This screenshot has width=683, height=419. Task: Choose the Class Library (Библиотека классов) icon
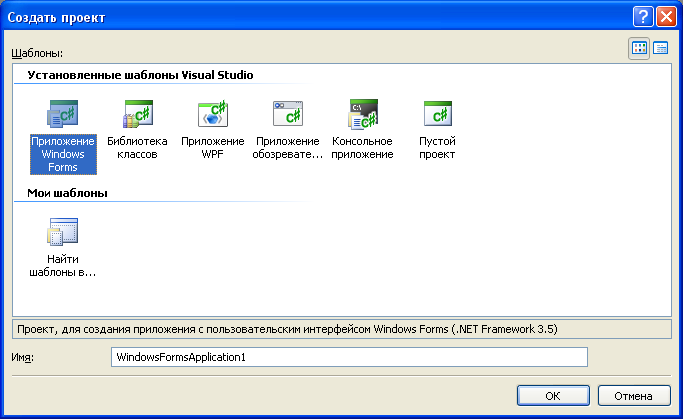pos(138,114)
